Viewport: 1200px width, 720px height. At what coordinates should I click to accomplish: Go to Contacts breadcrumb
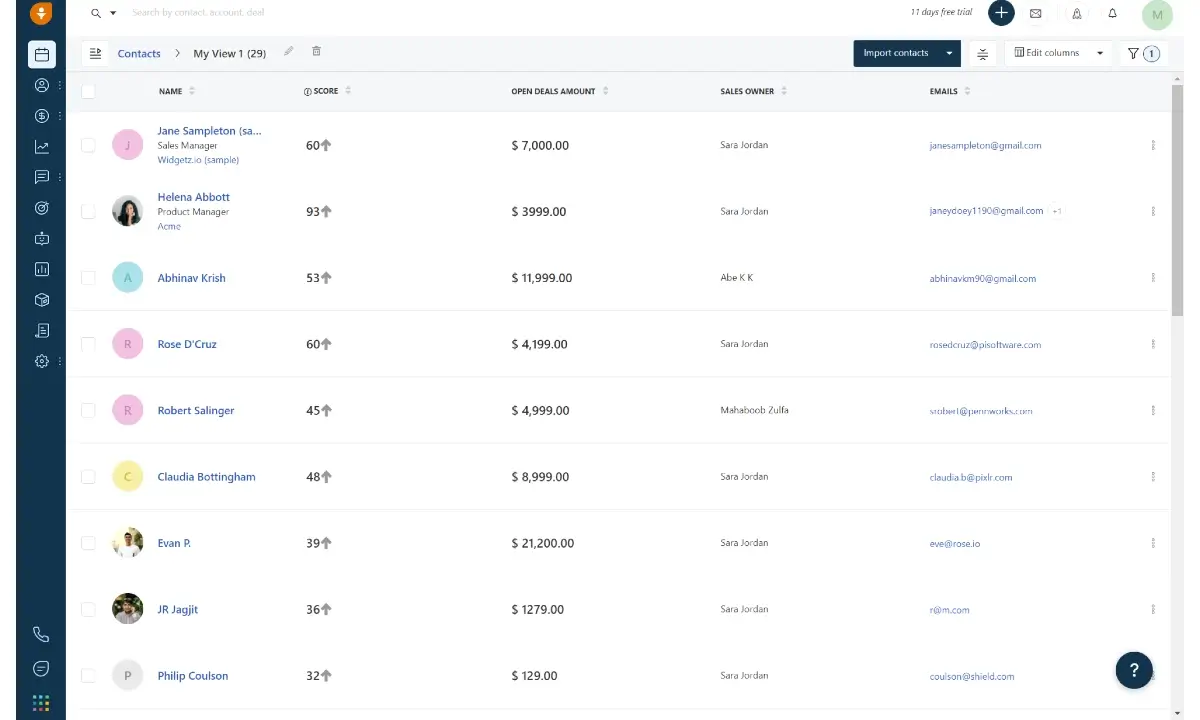[x=139, y=53]
